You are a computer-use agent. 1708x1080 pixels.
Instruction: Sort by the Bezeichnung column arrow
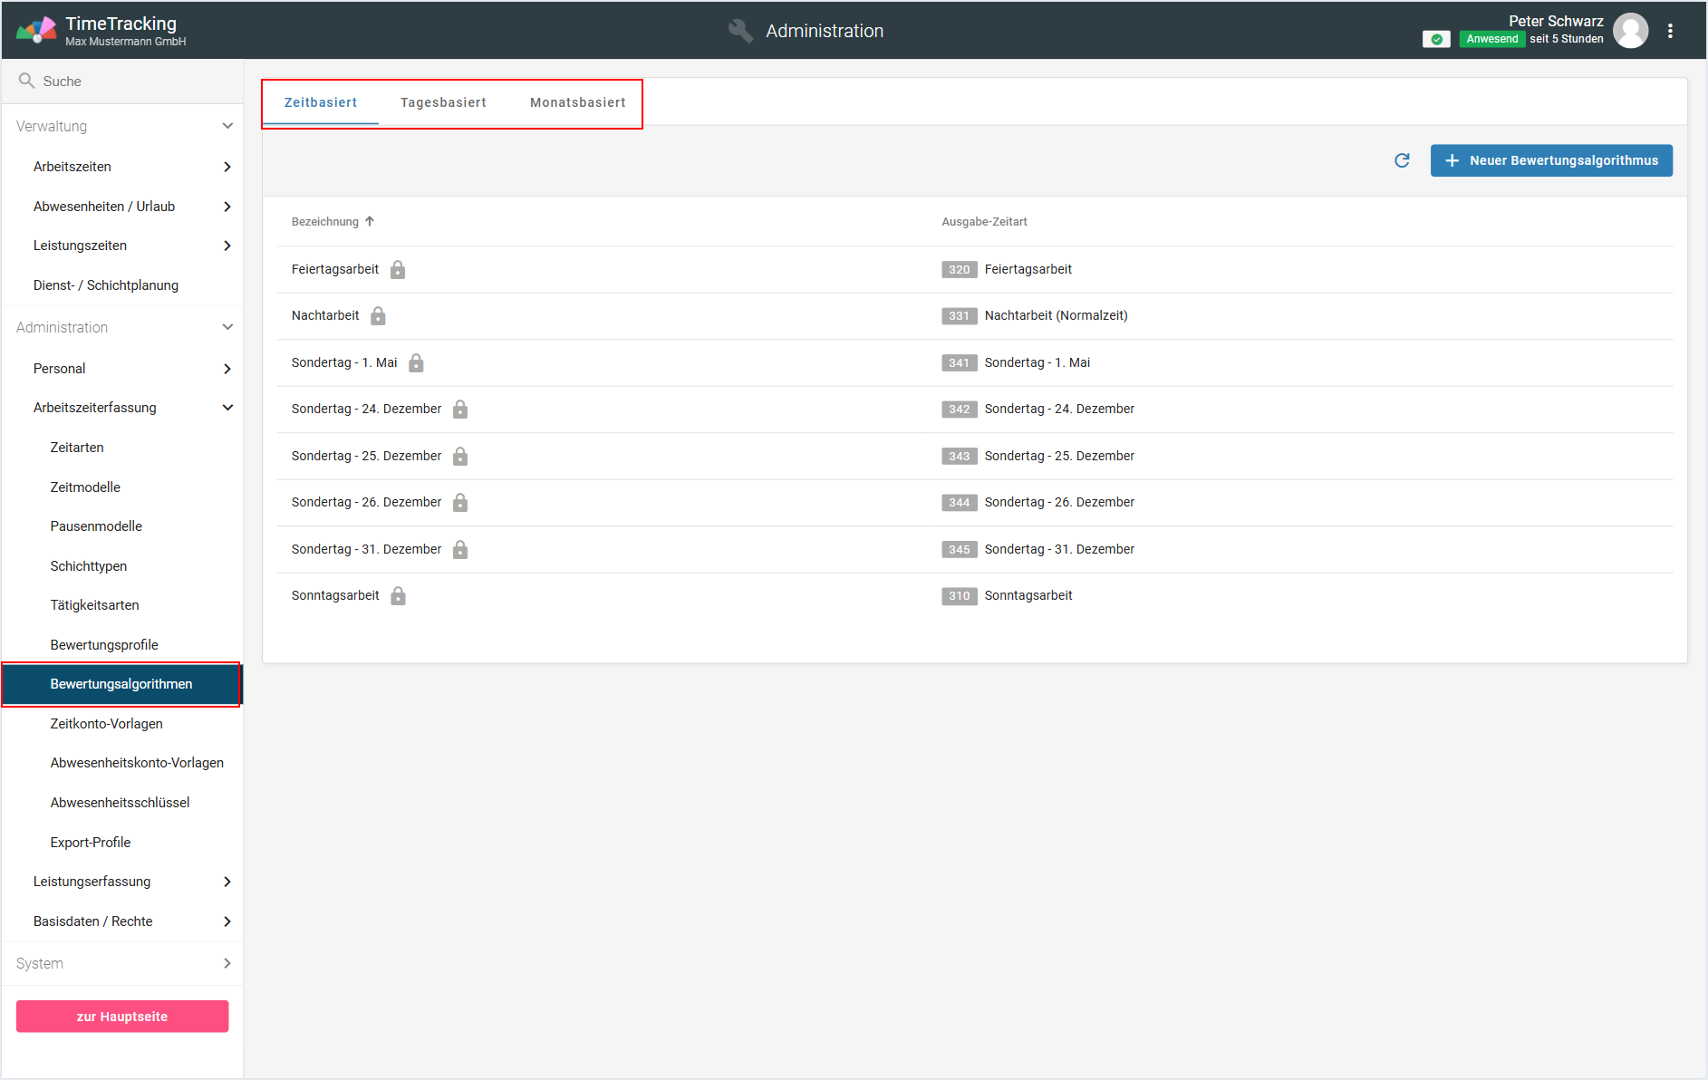tap(370, 222)
